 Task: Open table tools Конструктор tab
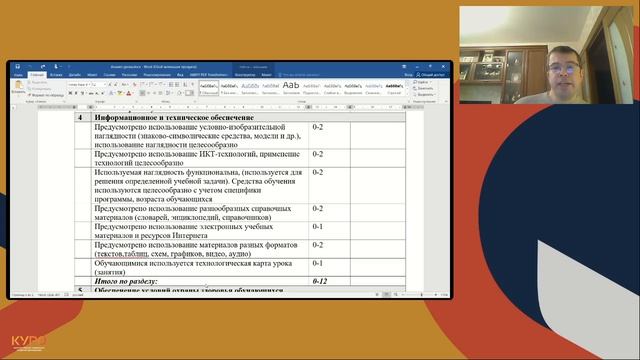pyautogui.click(x=245, y=75)
